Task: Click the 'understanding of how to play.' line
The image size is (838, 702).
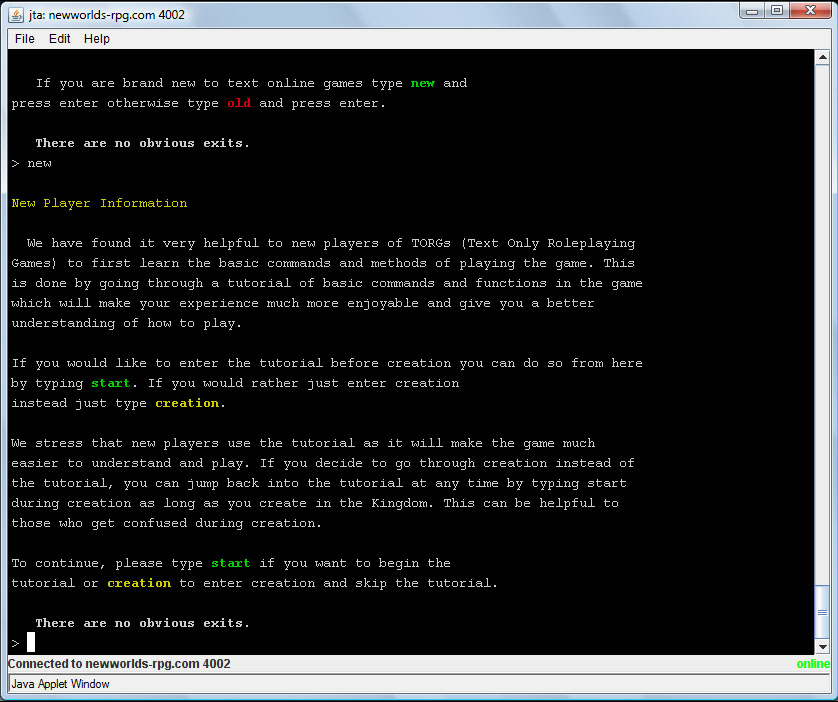Action: click(127, 323)
